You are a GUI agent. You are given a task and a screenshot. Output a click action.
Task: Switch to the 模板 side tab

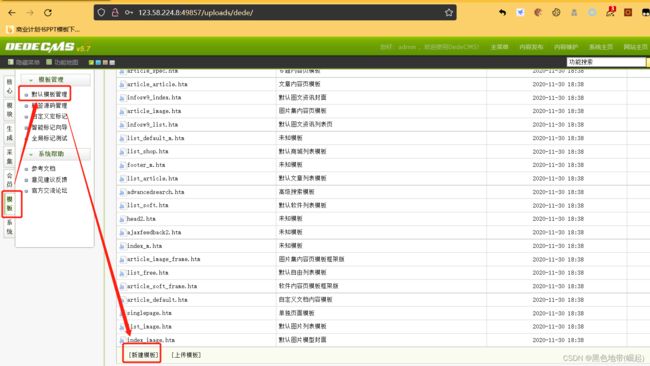(x=10, y=204)
